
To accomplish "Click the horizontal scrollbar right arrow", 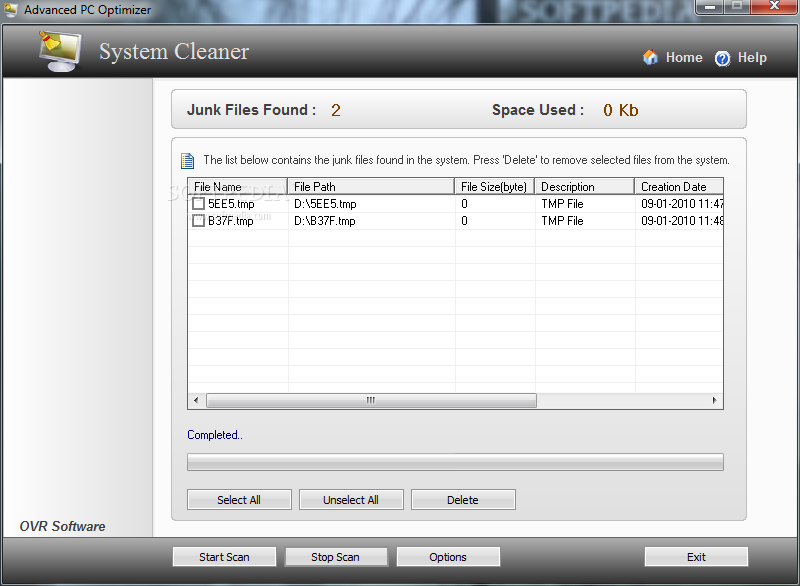I will [715, 400].
